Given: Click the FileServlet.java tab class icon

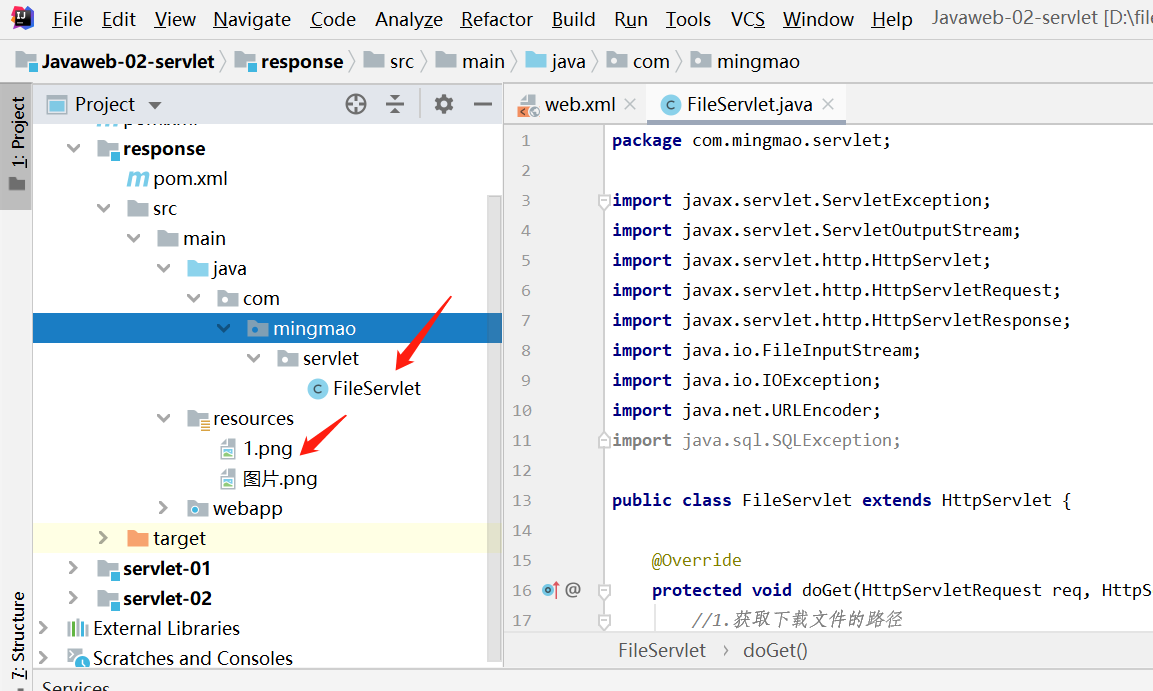Looking at the screenshot, I should (x=670, y=105).
